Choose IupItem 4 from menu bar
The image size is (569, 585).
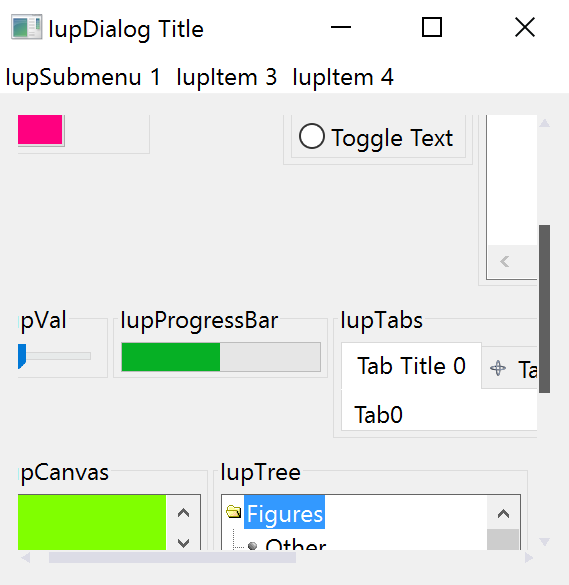[x=343, y=77]
